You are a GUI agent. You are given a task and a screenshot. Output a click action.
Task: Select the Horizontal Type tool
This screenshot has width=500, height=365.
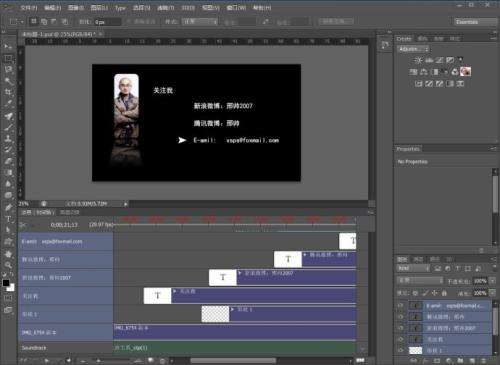click(x=8, y=219)
